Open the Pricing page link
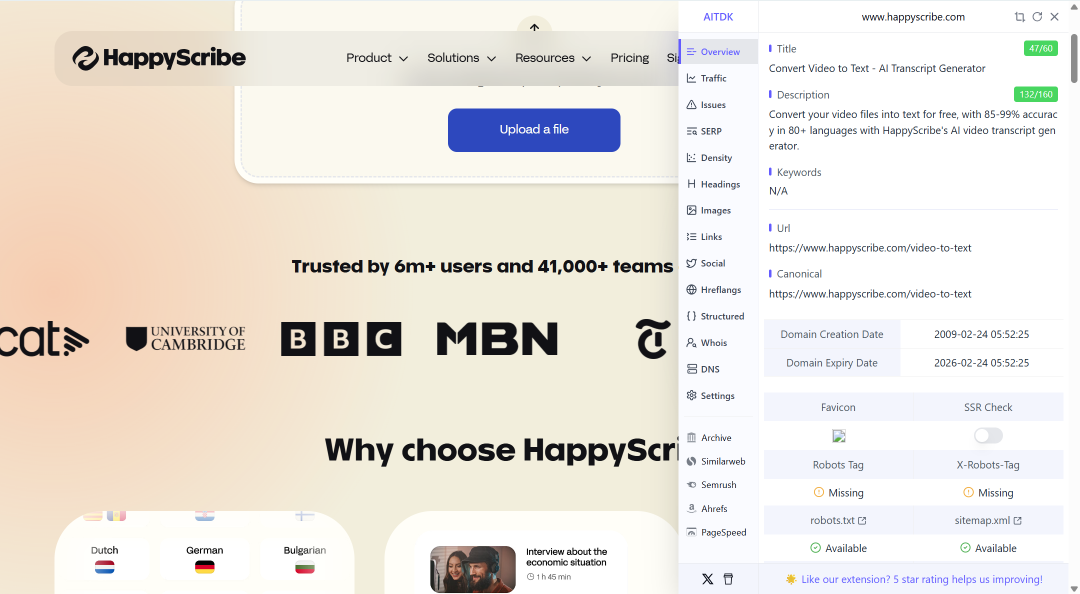The height and width of the screenshot is (594, 1080). 630,58
